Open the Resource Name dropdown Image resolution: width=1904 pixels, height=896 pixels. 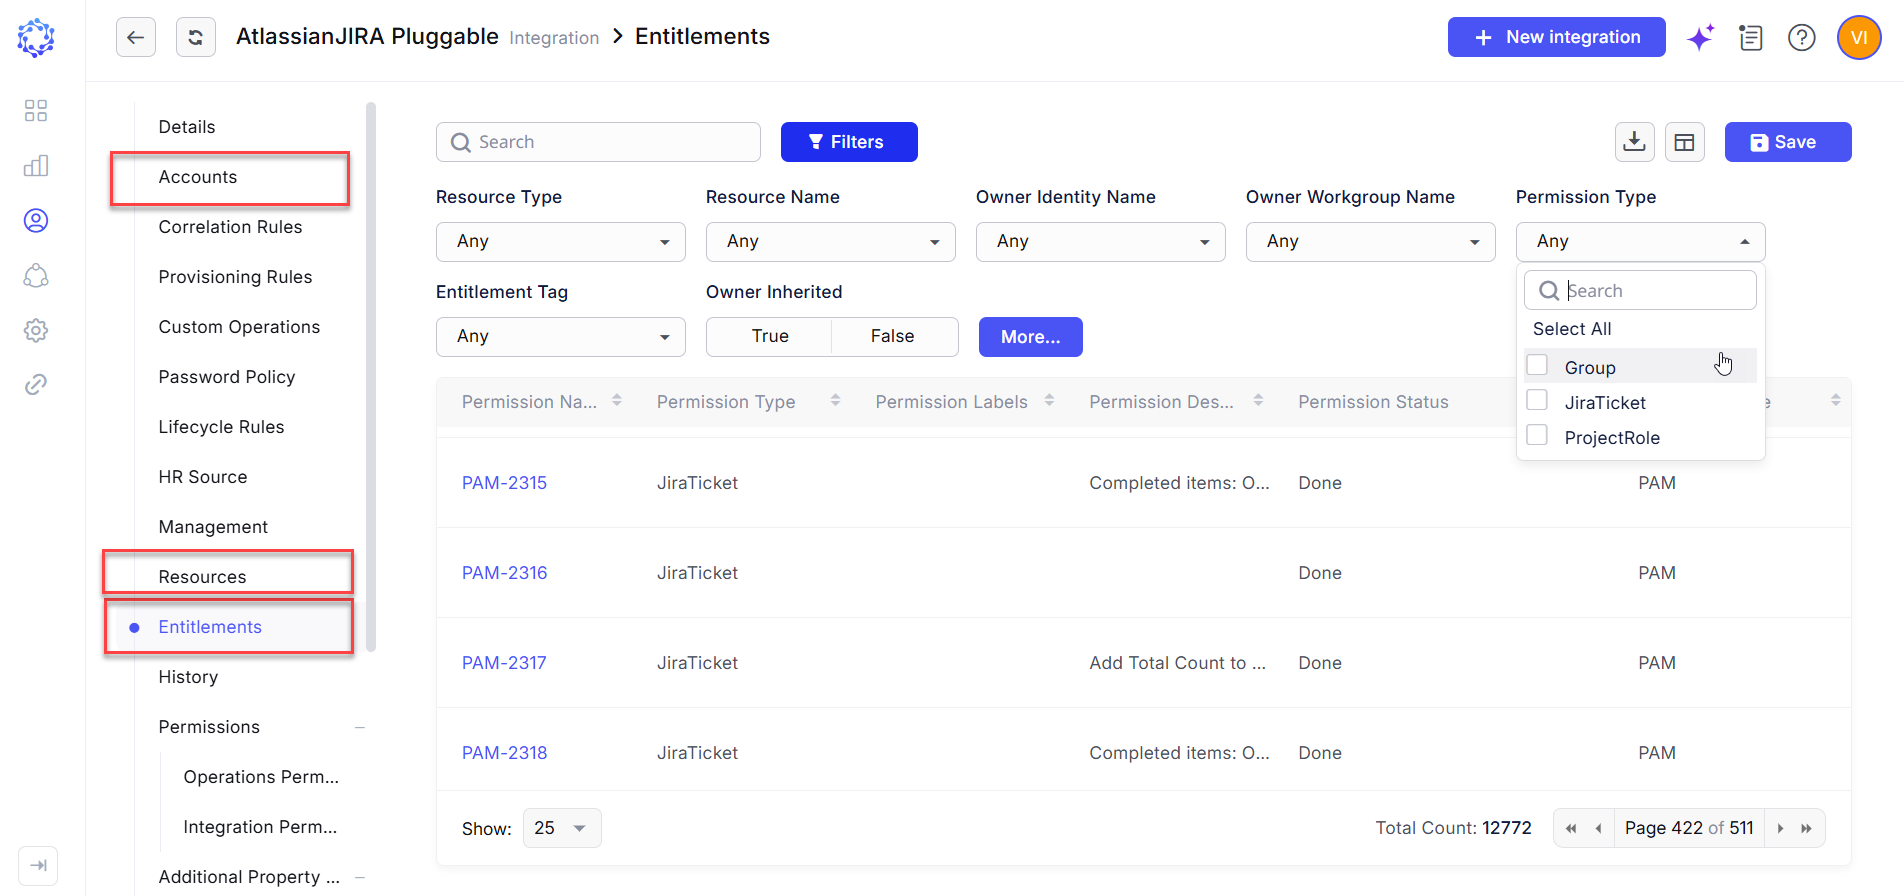pyautogui.click(x=831, y=242)
